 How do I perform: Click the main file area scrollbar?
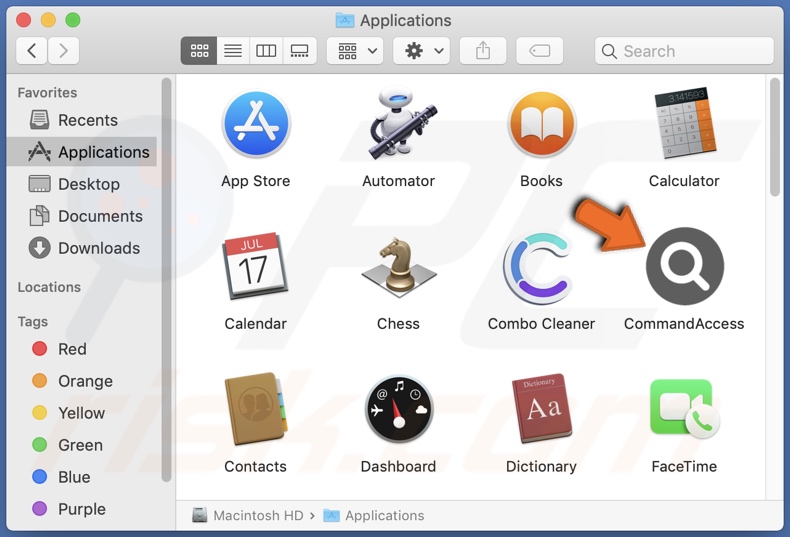tap(775, 137)
